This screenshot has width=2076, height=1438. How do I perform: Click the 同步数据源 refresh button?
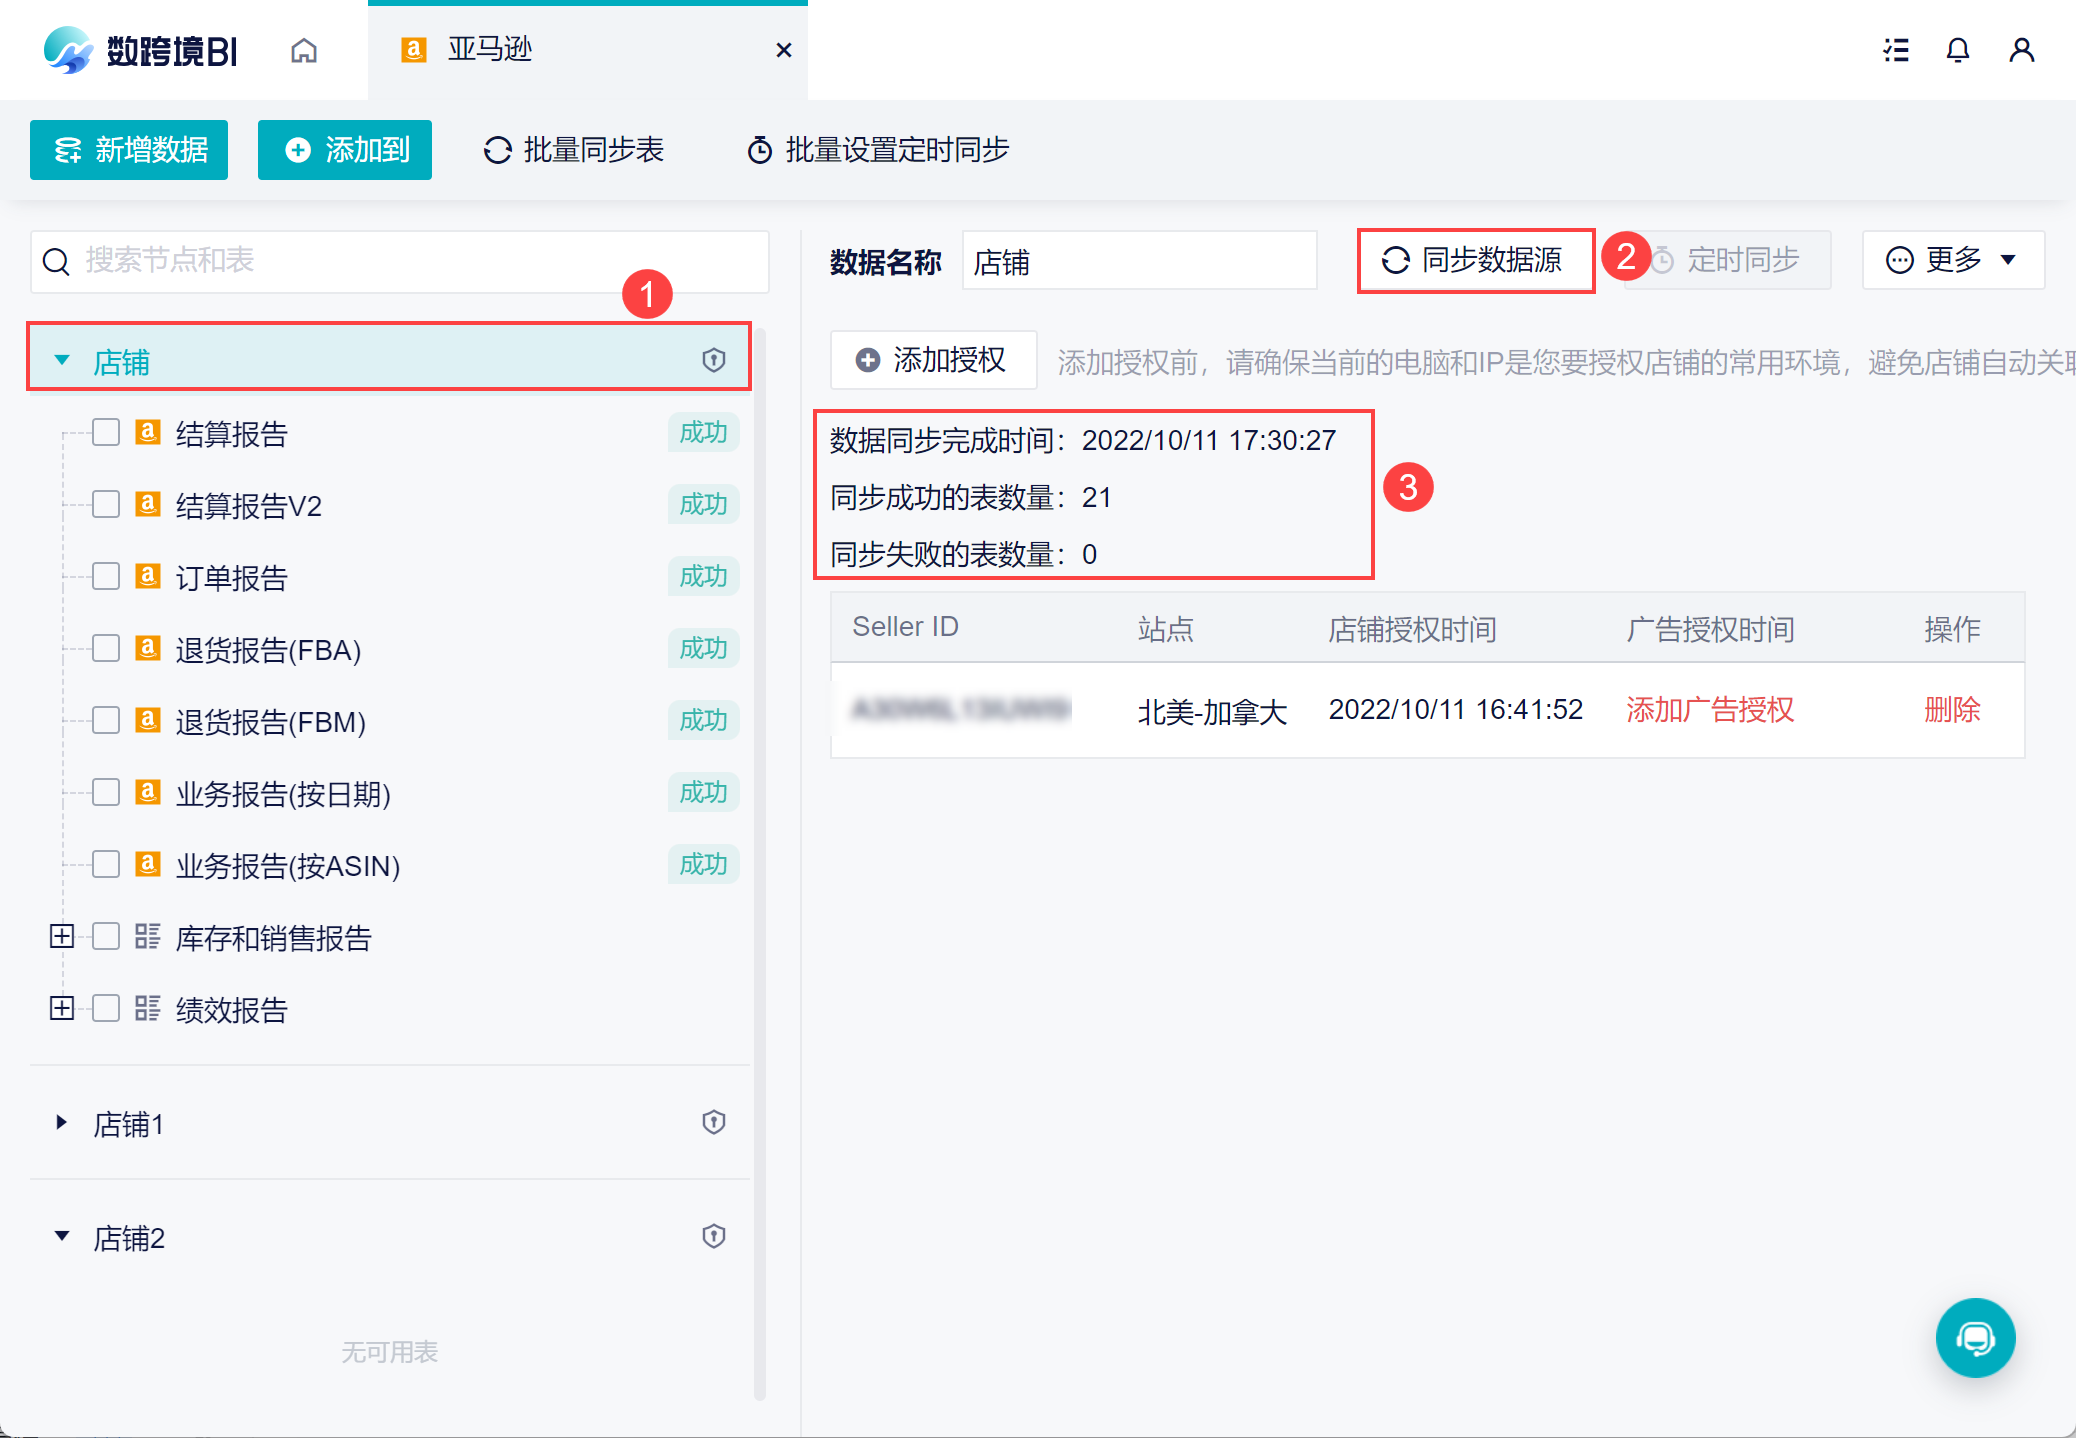point(1474,261)
